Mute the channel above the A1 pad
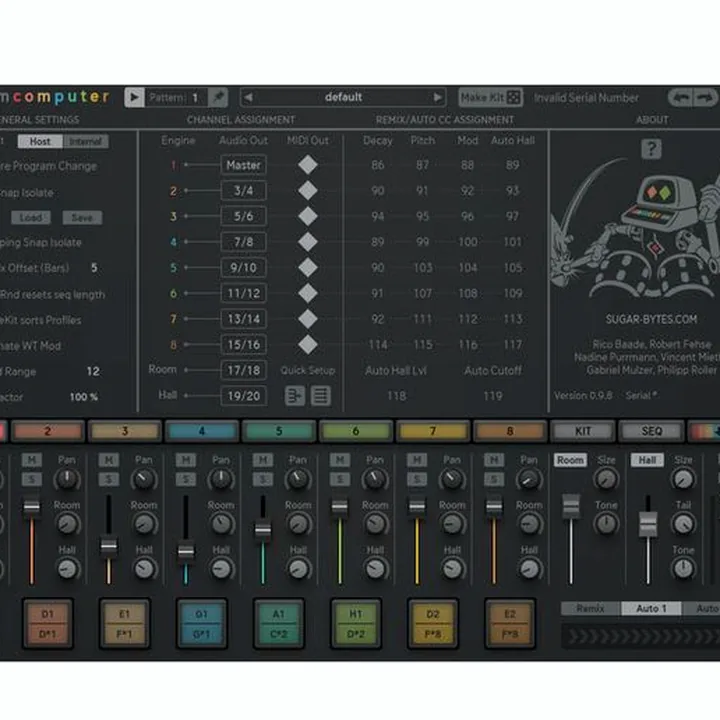The image size is (720, 720). (x=263, y=460)
